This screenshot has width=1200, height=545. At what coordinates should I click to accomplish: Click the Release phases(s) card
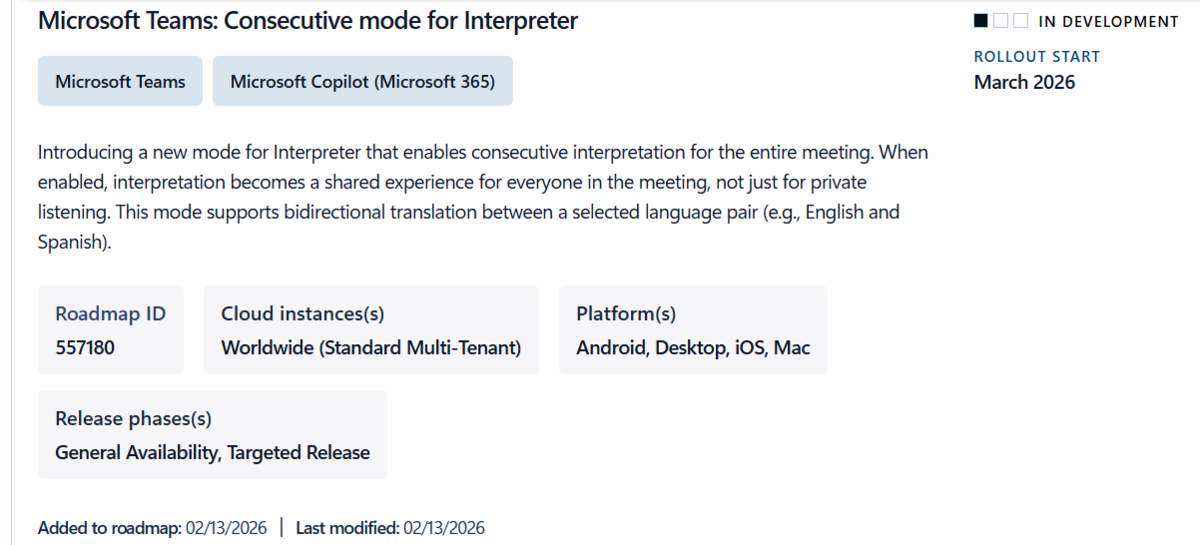click(x=212, y=435)
